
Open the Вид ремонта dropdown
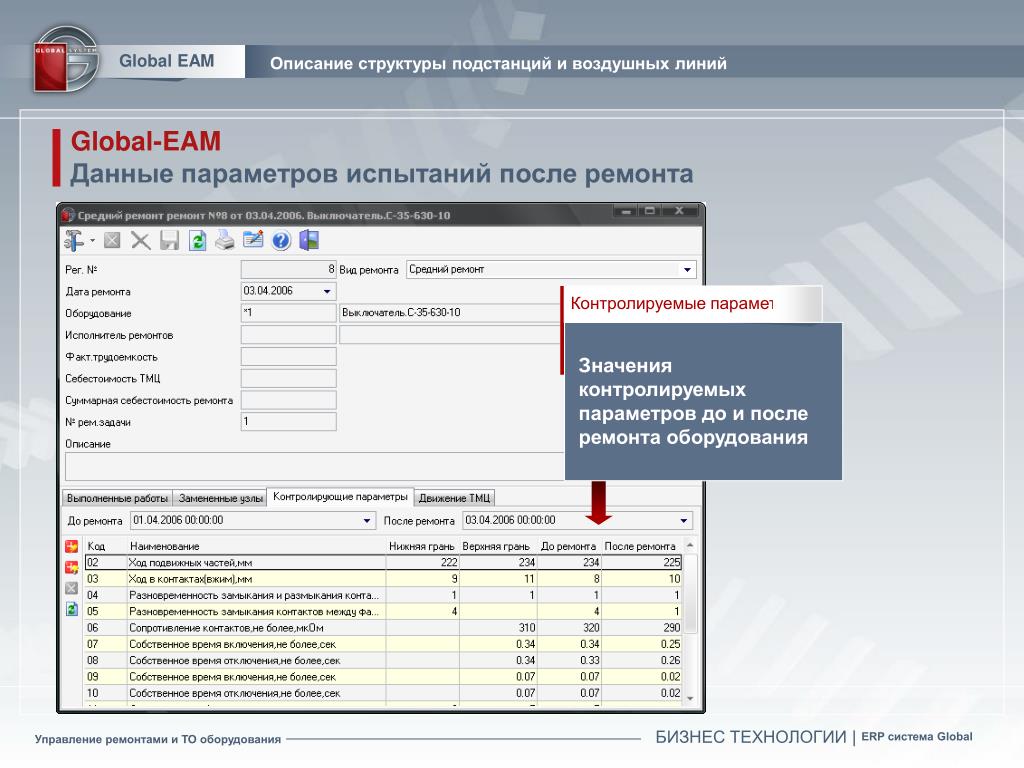coord(687,270)
